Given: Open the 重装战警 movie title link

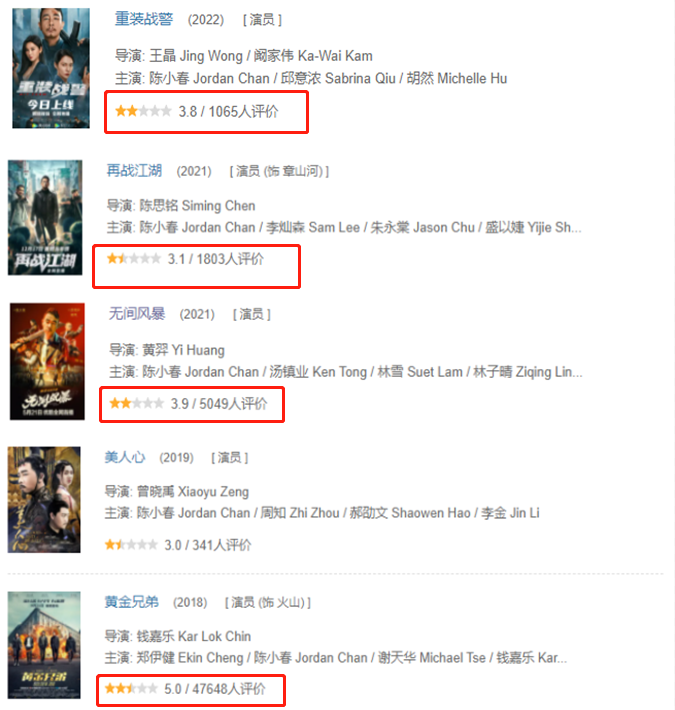Looking at the screenshot, I should coord(144,19).
